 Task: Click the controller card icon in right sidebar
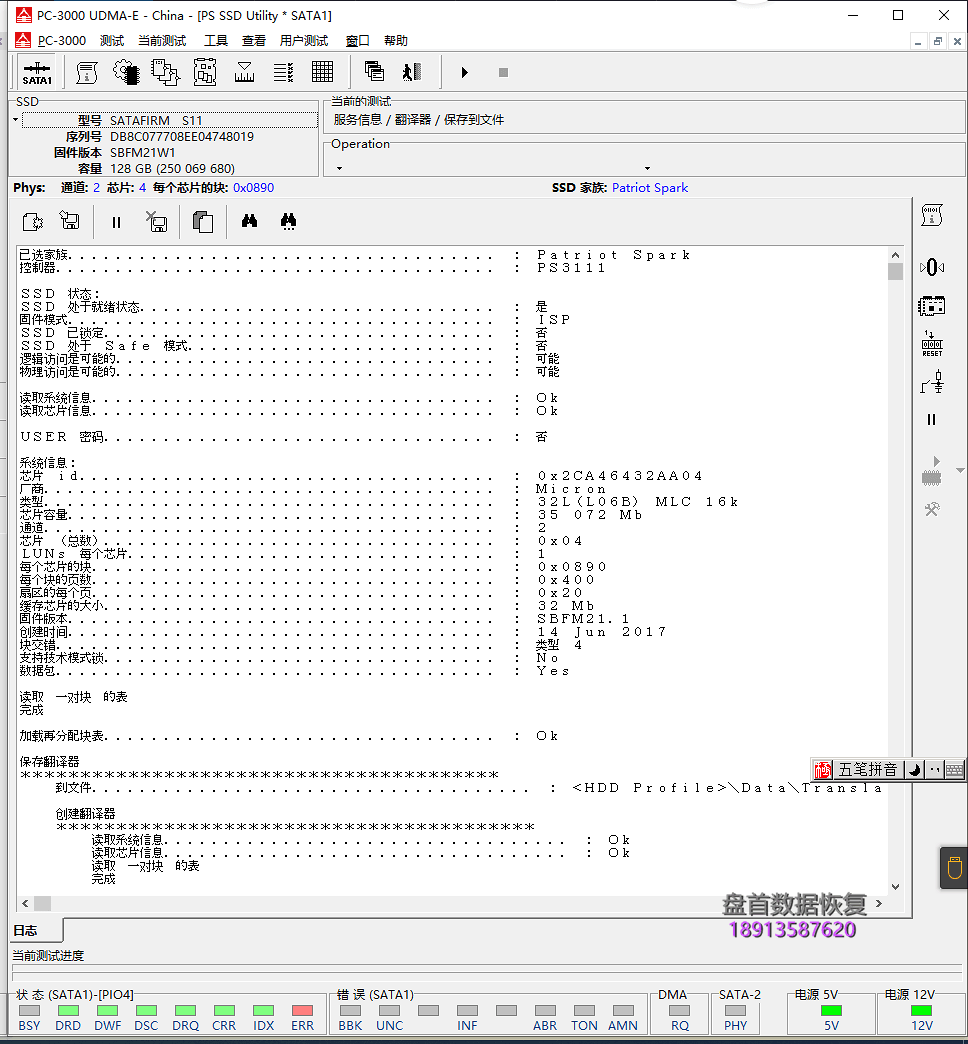pyautogui.click(x=932, y=306)
